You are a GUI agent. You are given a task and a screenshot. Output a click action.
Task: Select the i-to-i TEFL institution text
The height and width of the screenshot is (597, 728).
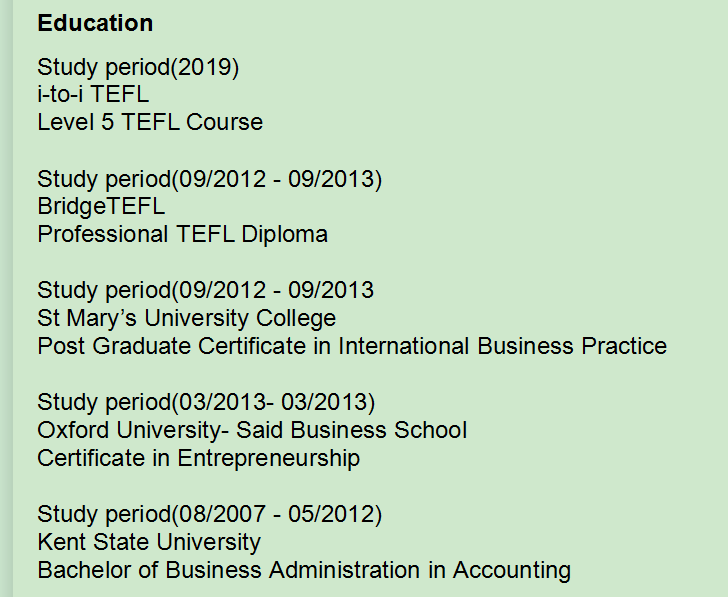[x=92, y=95]
